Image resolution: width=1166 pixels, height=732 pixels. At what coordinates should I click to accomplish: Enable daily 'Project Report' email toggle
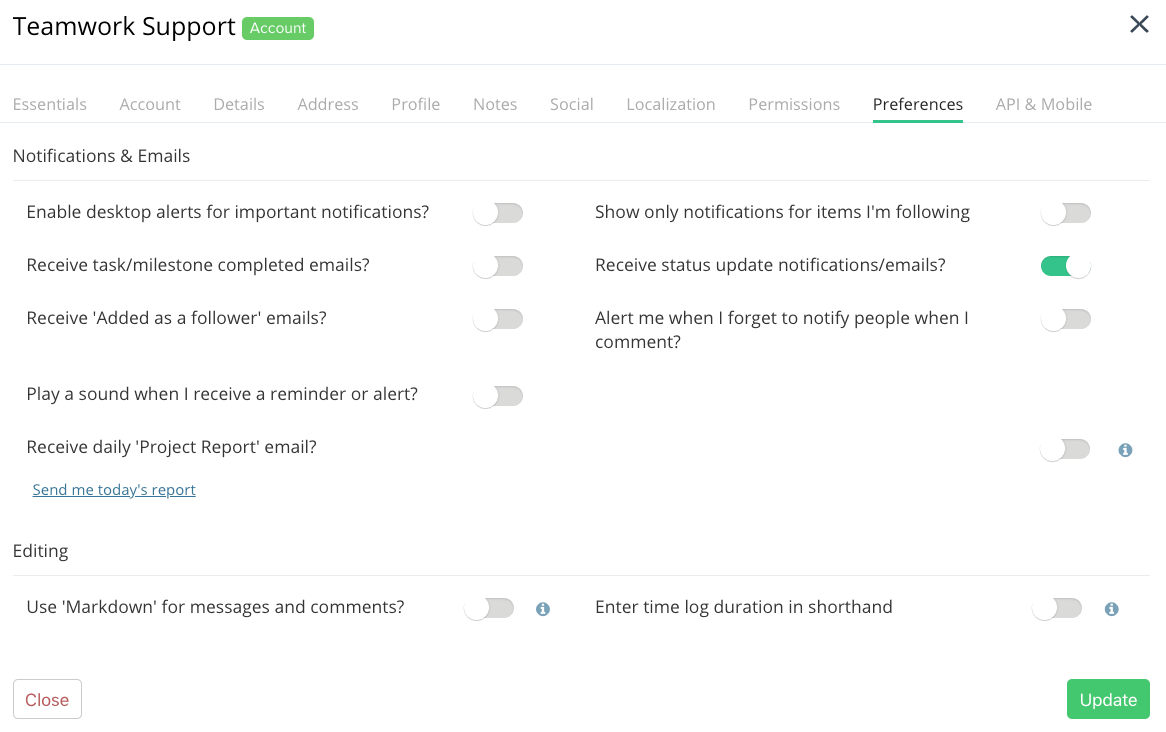click(1065, 449)
